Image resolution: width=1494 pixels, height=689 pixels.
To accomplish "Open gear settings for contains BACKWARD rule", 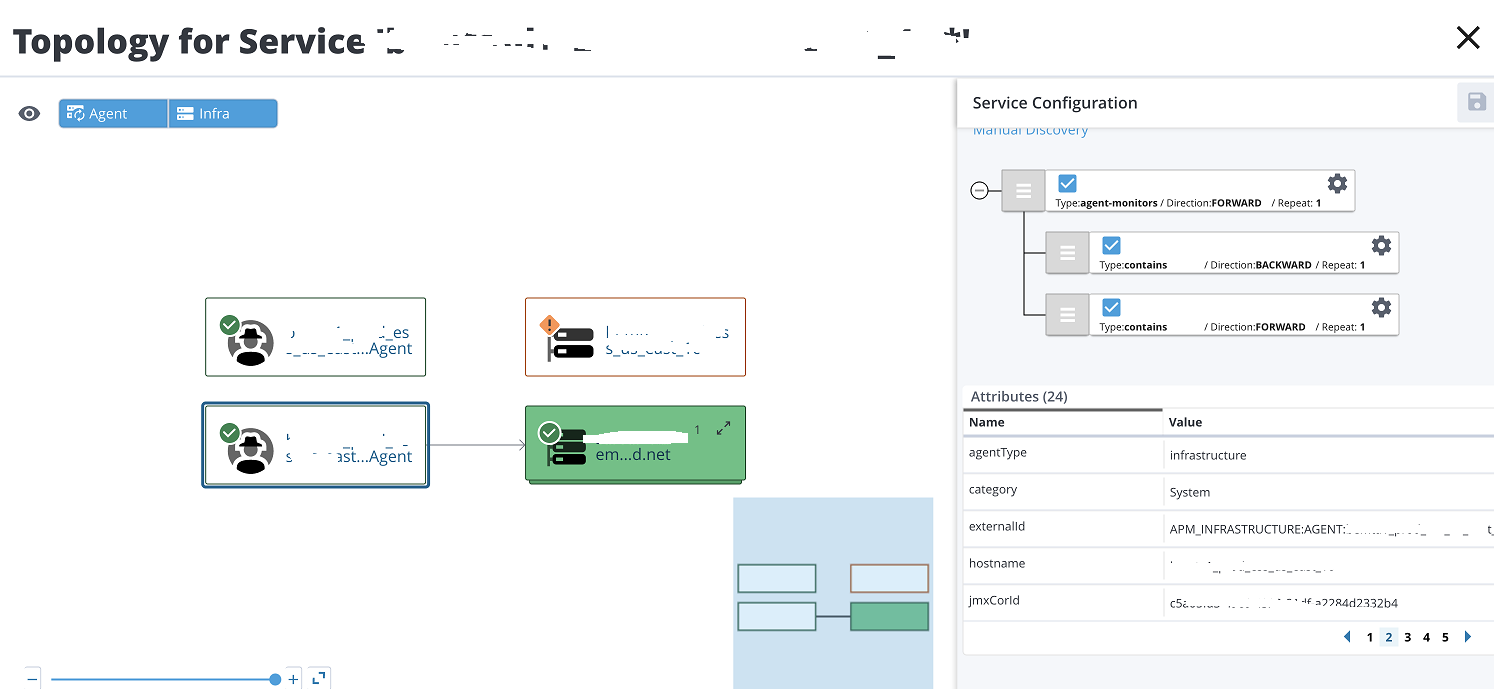I will [x=1381, y=245].
